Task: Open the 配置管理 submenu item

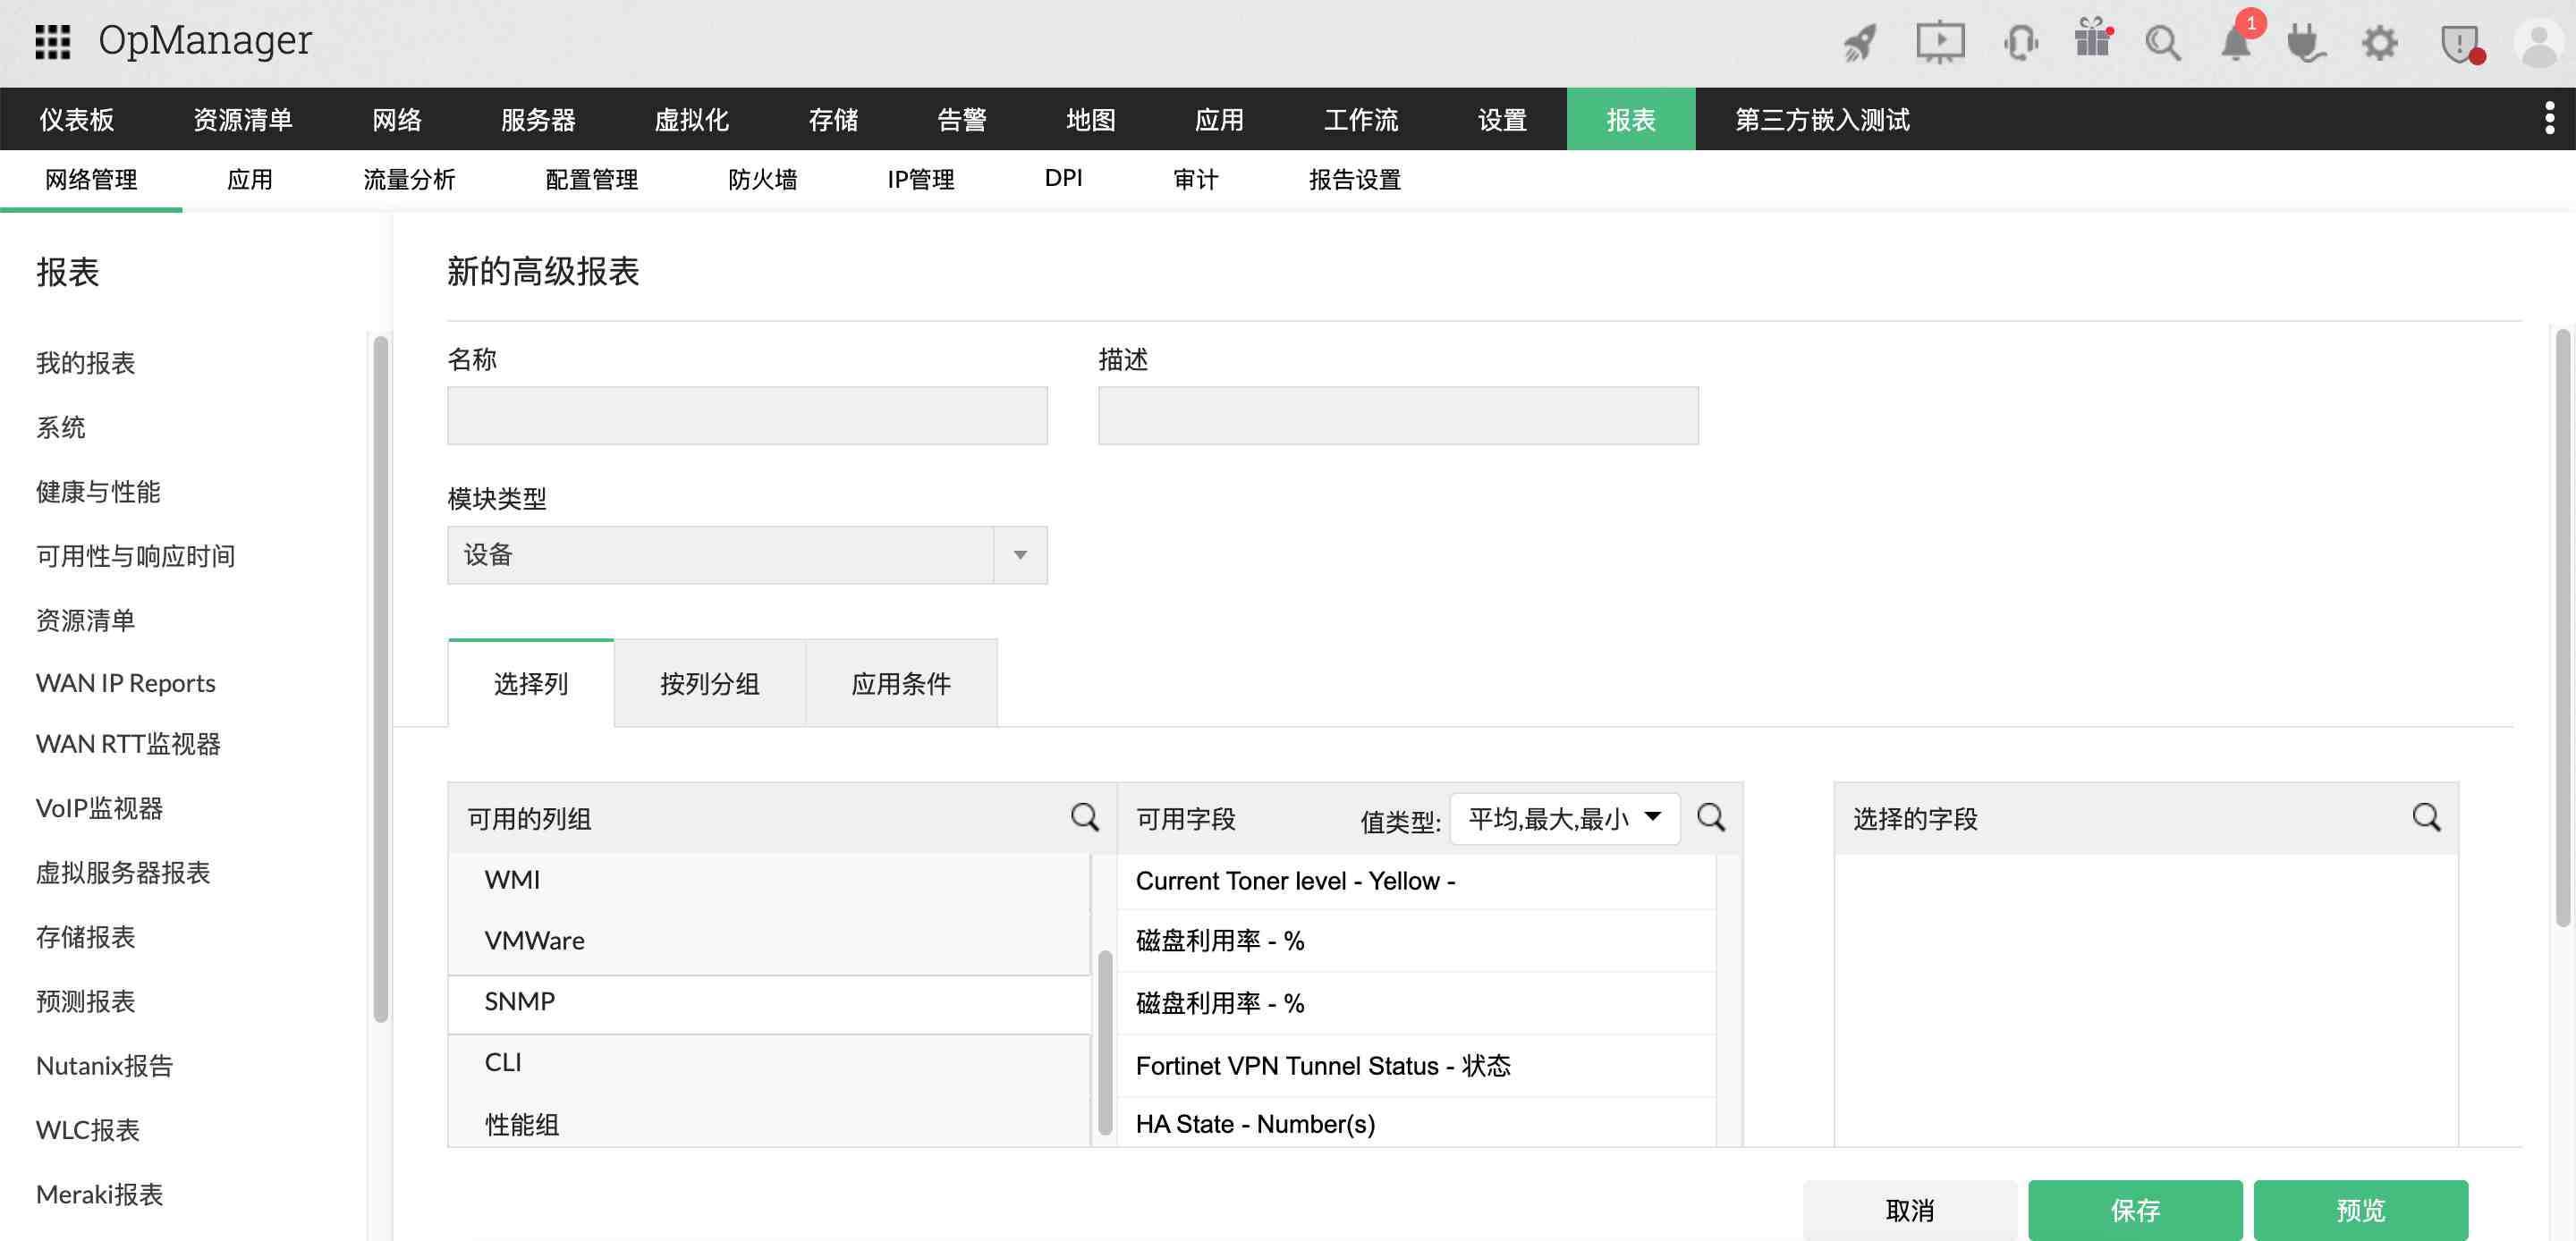Action: tap(591, 180)
